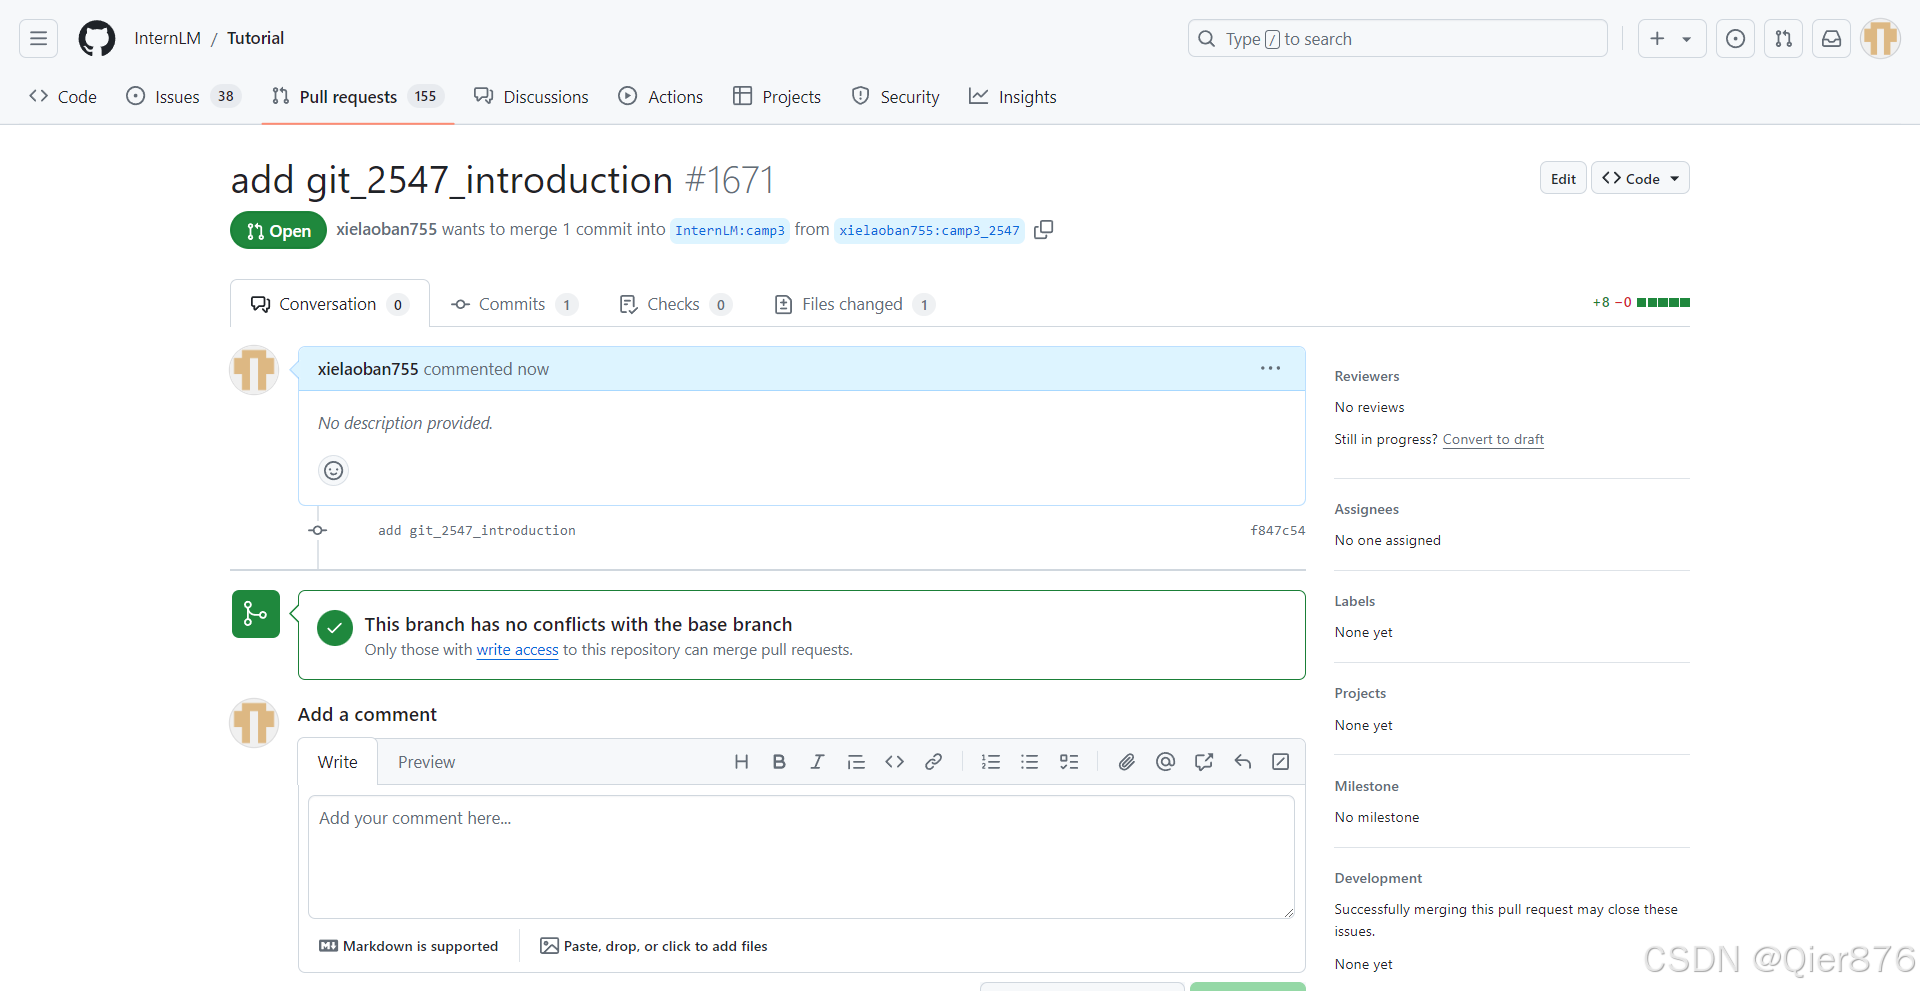Click xielaoban755 avatar beside first comment
1920x991 pixels.
pos(254,370)
